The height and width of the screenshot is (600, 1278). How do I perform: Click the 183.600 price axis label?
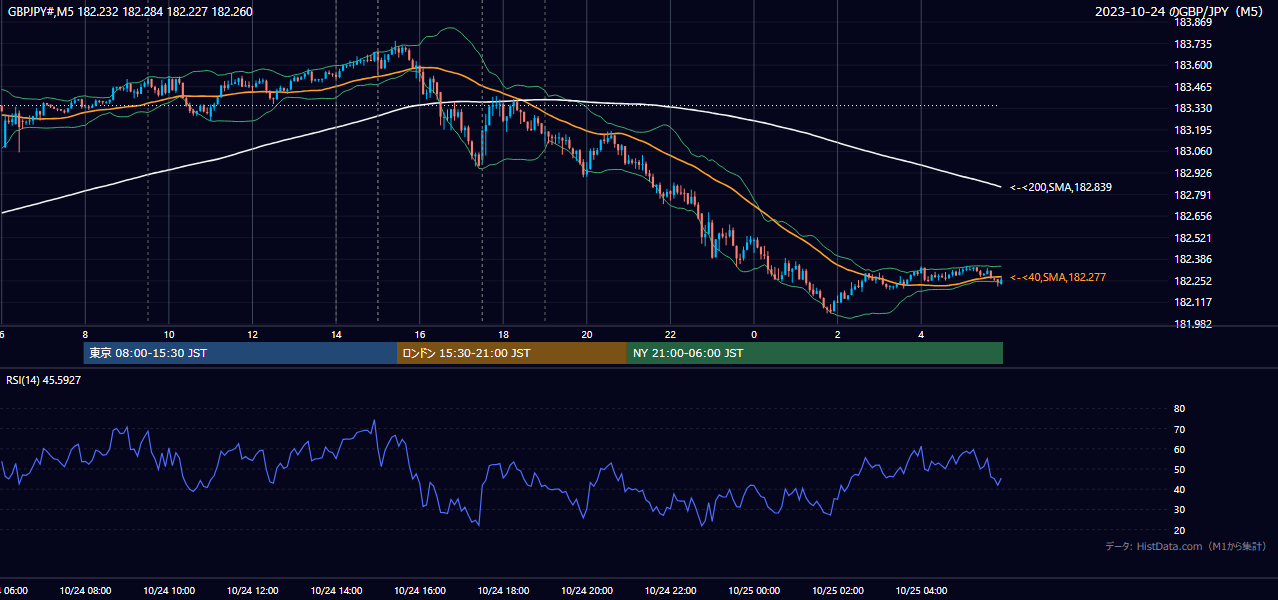pyautogui.click(x=1192, y=65)
